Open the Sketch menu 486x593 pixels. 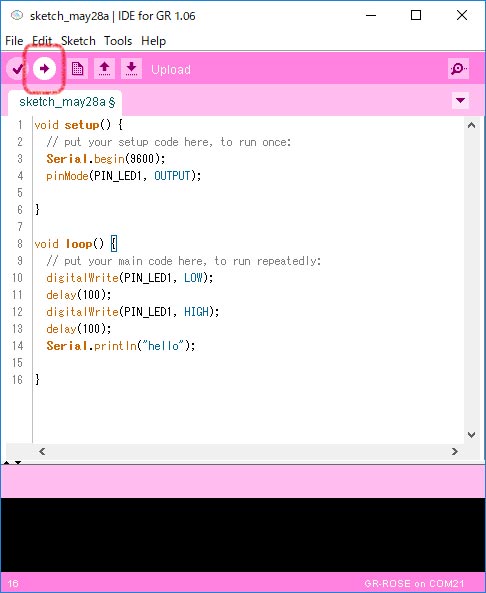(x=78, y=40)
